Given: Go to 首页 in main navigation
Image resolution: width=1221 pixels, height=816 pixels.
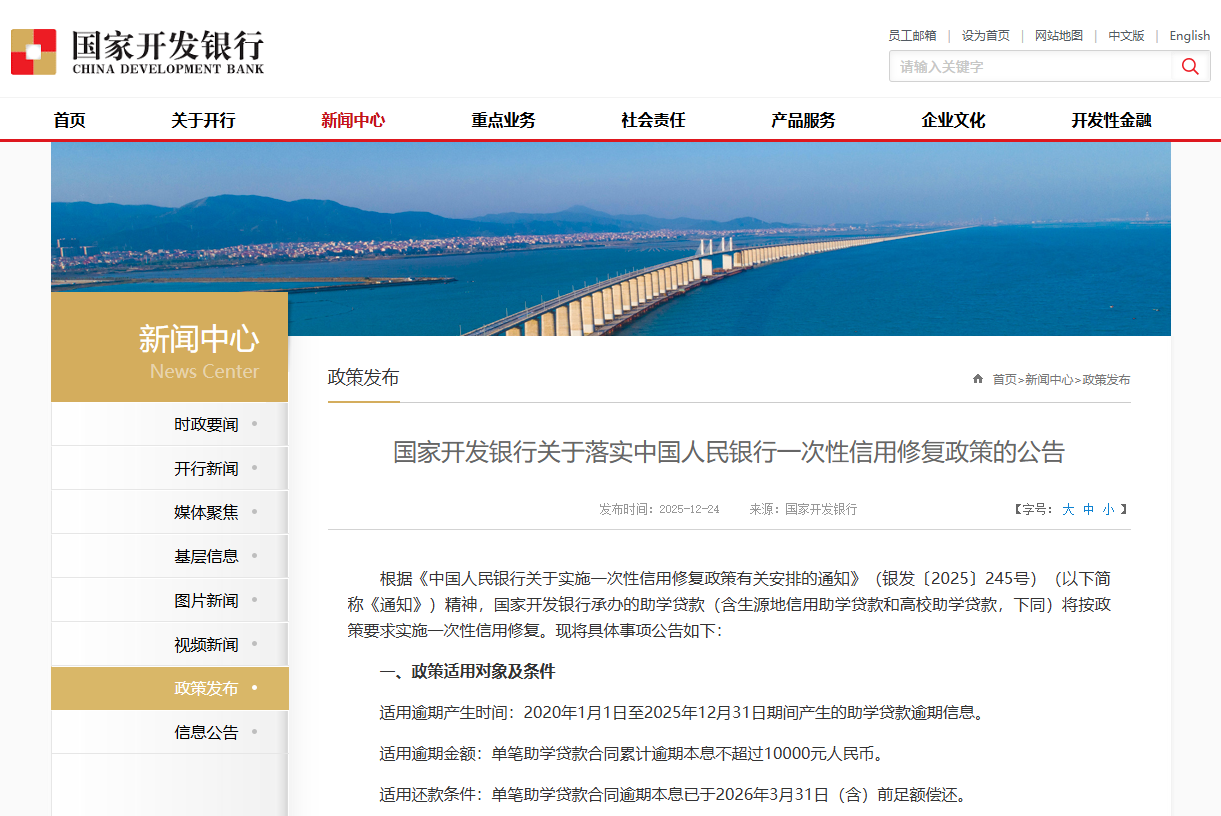Looking at the screenshot, I should (70, 120).
